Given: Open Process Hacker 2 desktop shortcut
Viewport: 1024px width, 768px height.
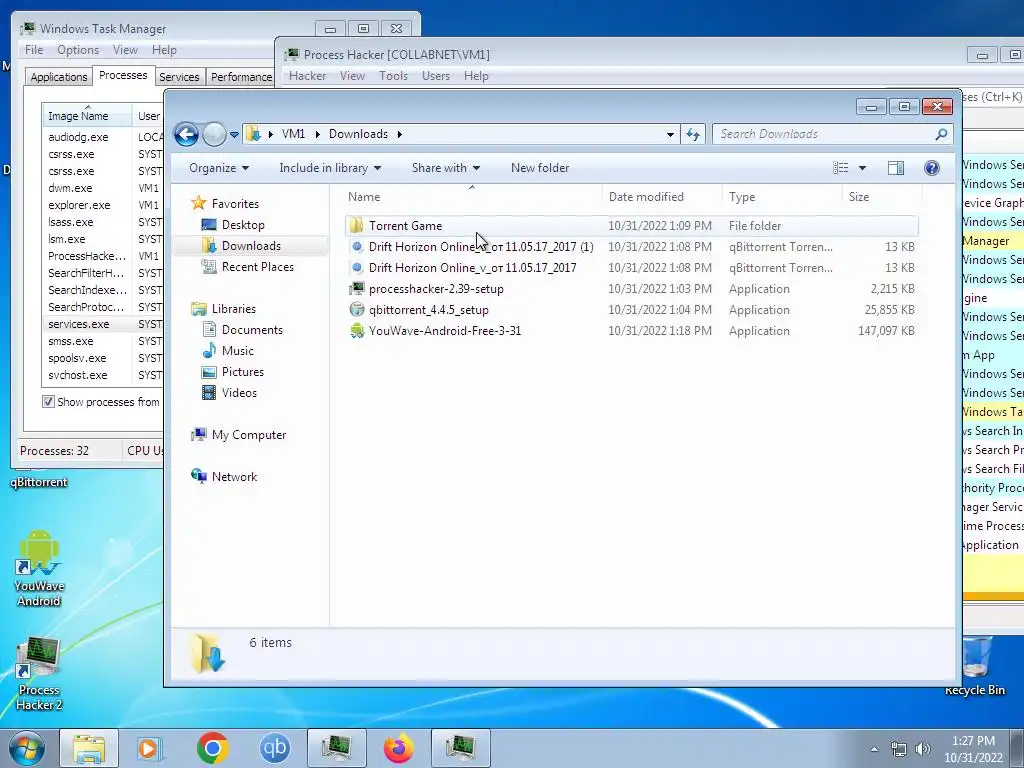Looking at the screenshot, I should [39, 674].
